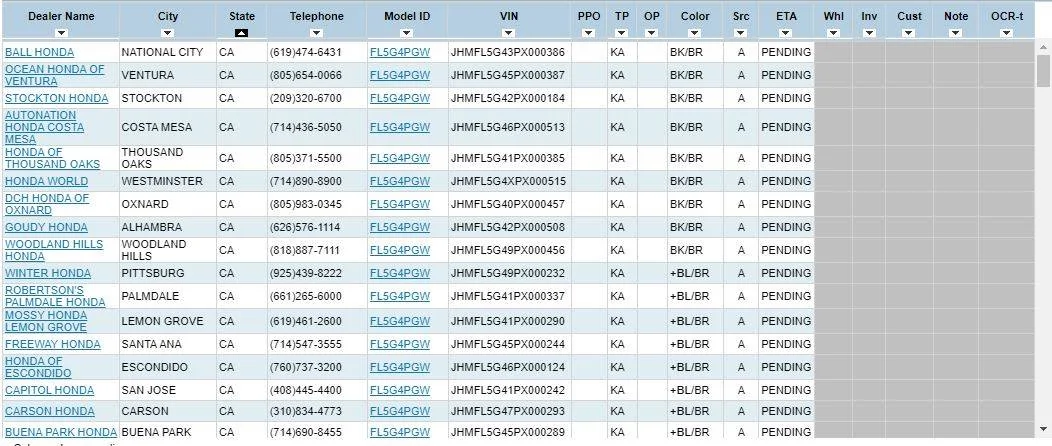This screenshot has height=446, width=1052.
Task: Click VIN JHMFL5G4XPX000515
Action: pos(508,181)
